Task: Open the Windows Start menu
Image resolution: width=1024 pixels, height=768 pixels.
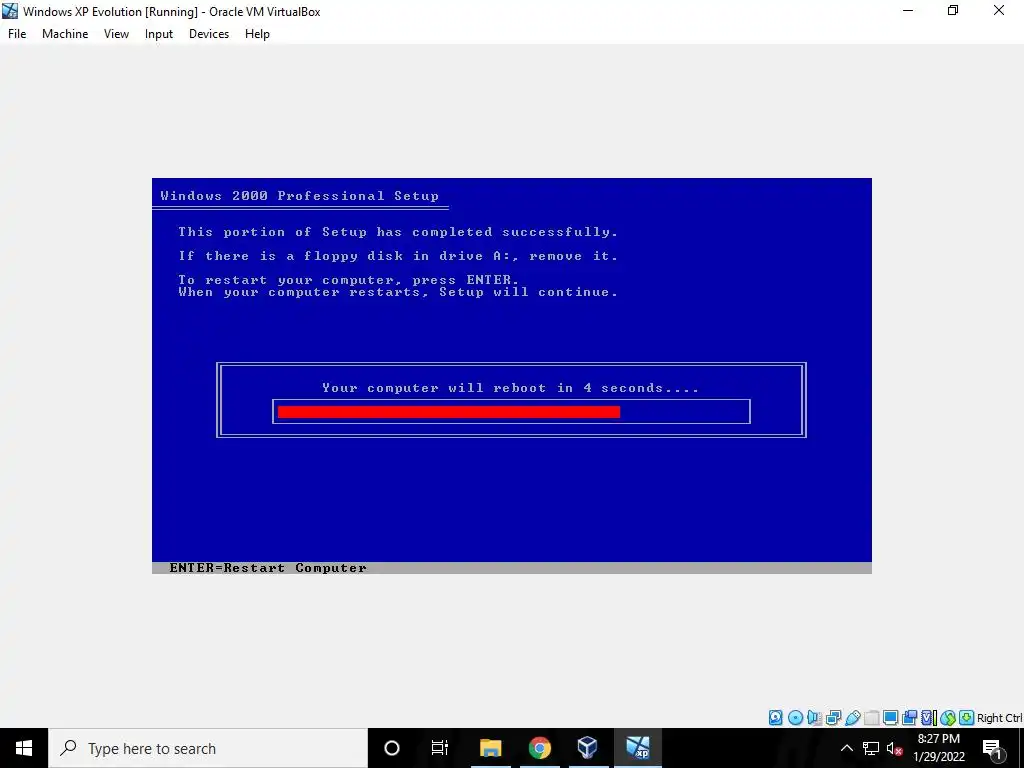Action: (x=24, y=748)
